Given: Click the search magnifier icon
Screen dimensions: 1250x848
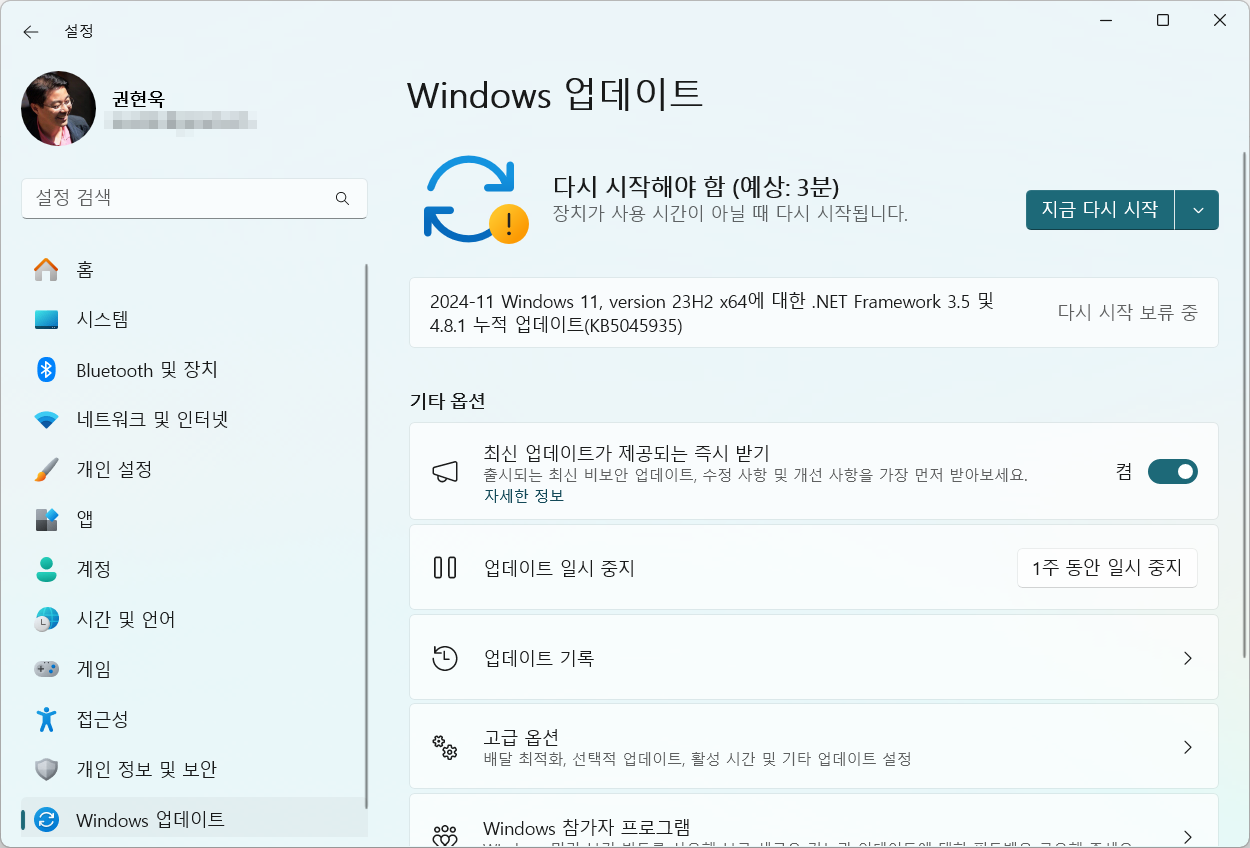Looking at the screenshot, I should [343, 198].
